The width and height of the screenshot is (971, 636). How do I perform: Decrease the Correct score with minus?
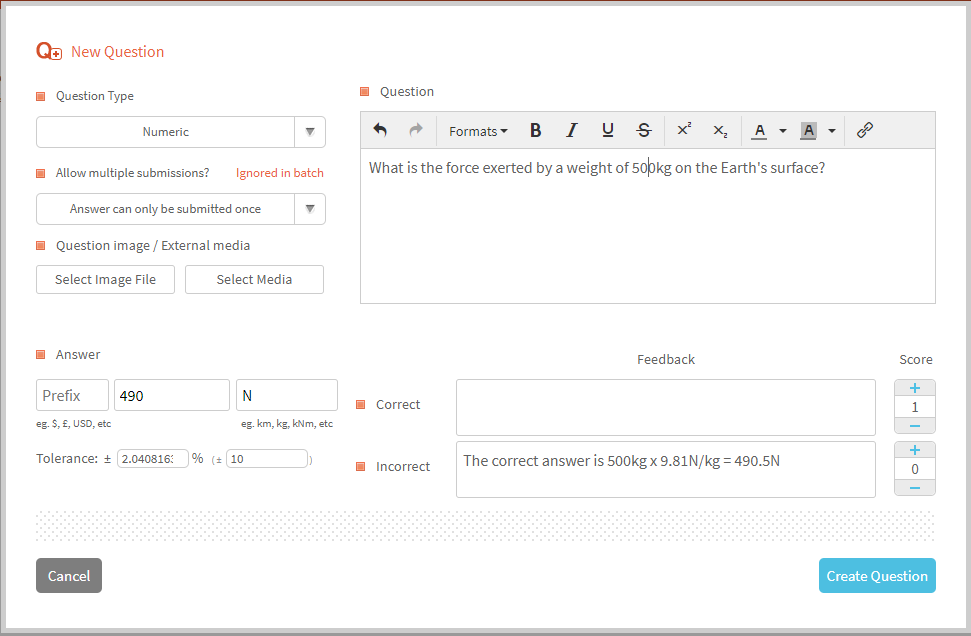coord(915,426)
